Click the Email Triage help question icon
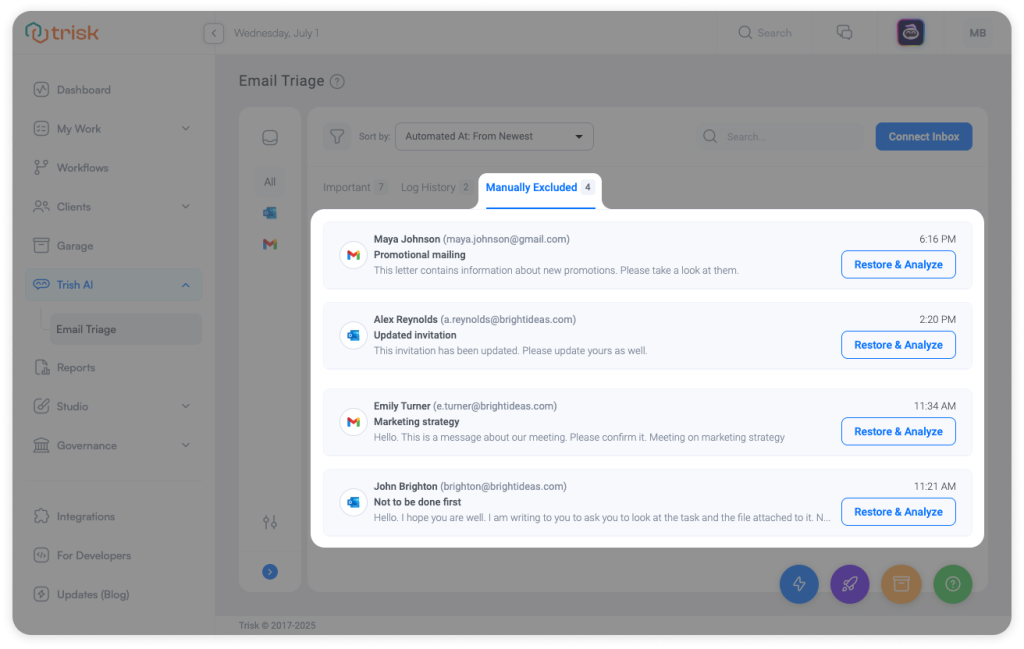Screen dimensions: 1024x649 [337, 82]
